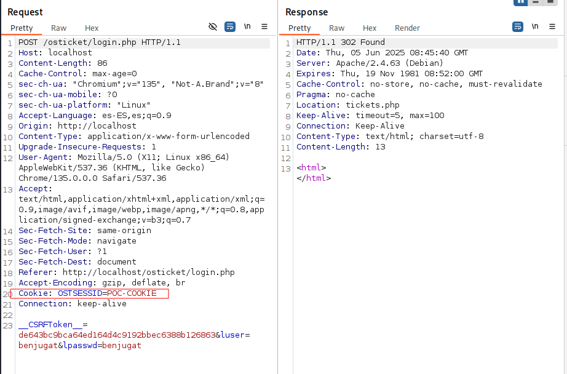The image size is (567, 374).
Task: Click the Pragma: no-cache header
Action: click(336, 95)
